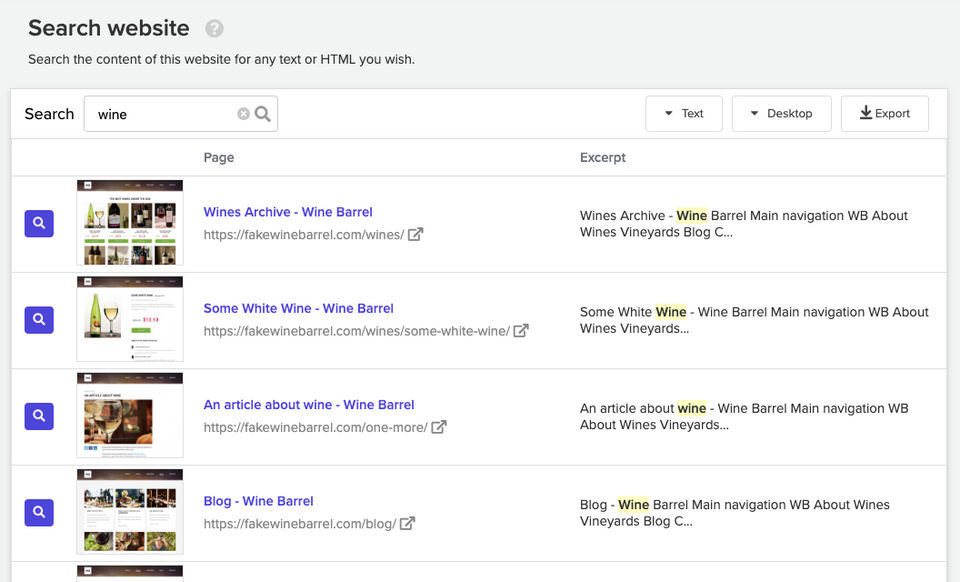
Task: Click the Export button
Action: 885,113
